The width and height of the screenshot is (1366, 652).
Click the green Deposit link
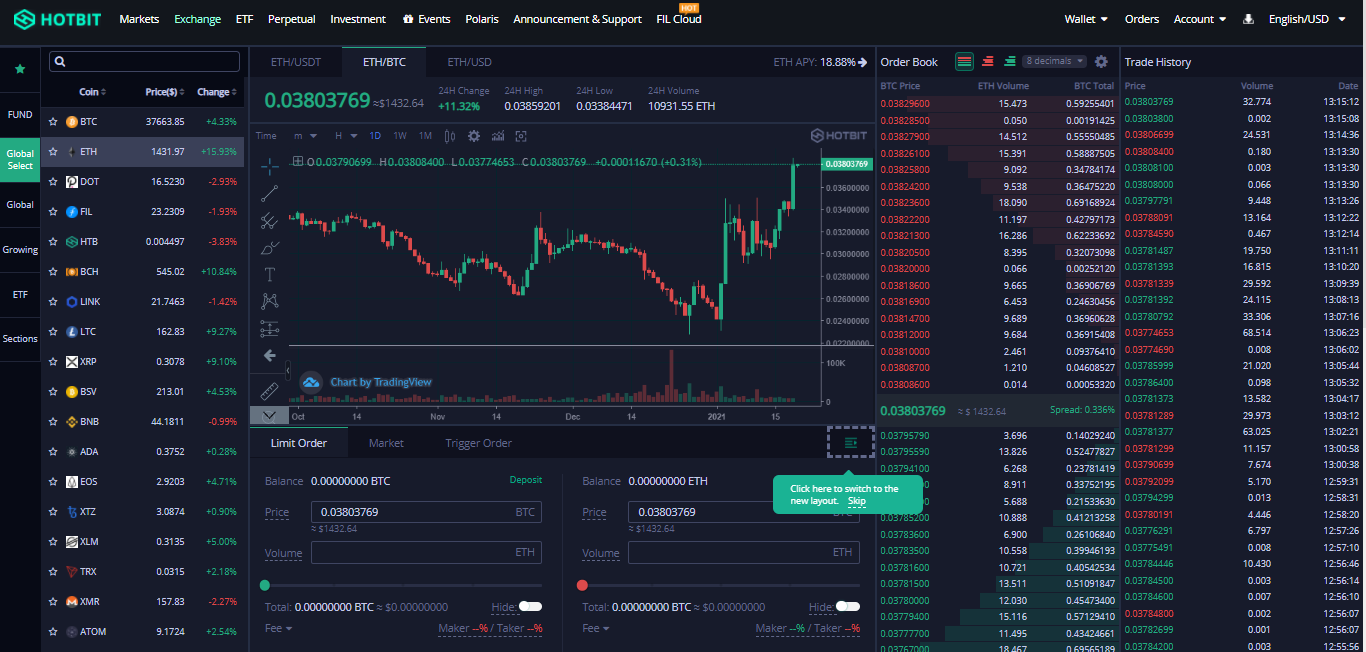pyautogui.click(x=525, y=480)
